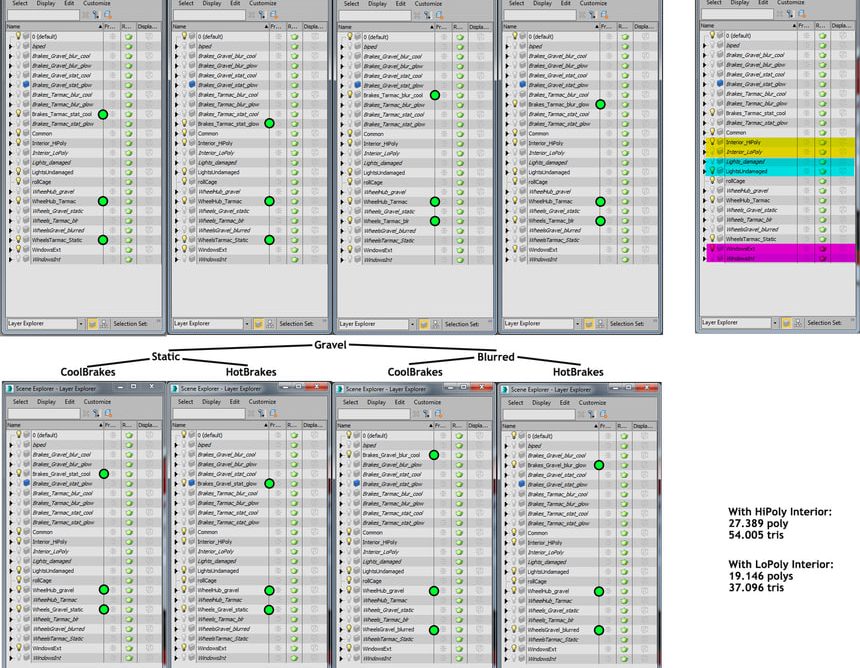Image resolution: width=860 pixels, height=668 pixels.
Task: Click Name column header in bottom-left panel
Action: coord(13,424)
